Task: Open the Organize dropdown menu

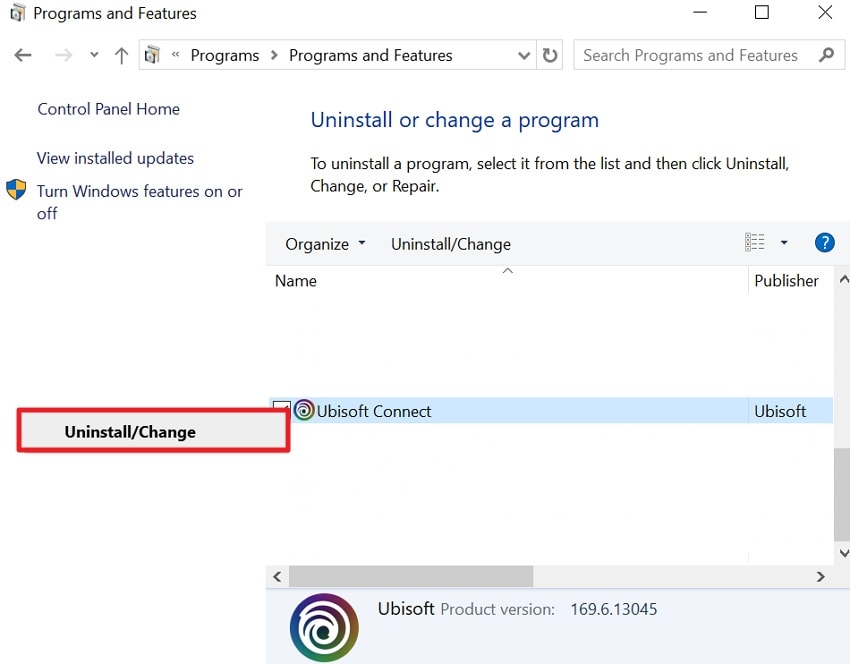Action: click(323, 243)
